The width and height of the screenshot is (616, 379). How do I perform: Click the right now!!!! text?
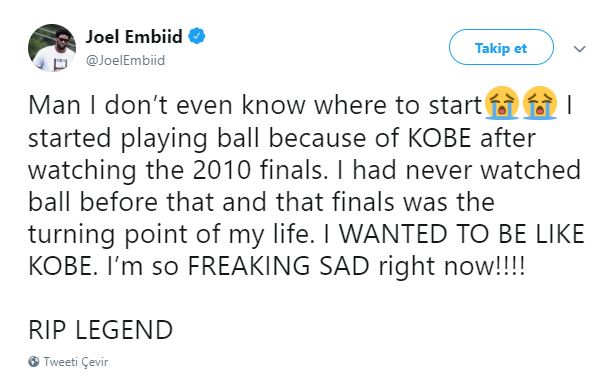[451, 267]
